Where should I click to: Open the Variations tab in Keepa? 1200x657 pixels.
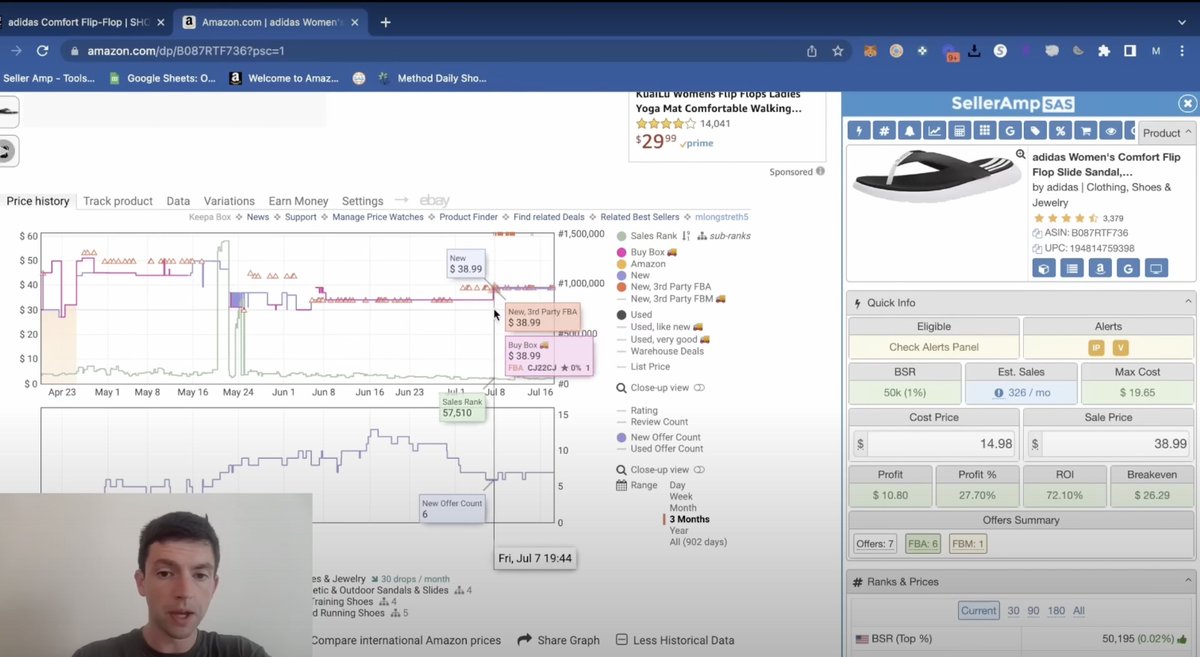(x=229, y=201)
